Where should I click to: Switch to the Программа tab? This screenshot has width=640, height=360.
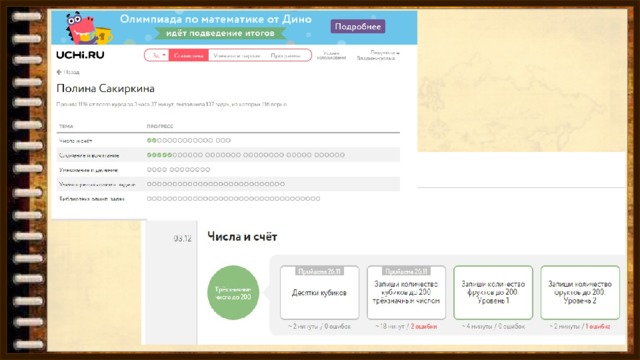(x=285, y=55)
